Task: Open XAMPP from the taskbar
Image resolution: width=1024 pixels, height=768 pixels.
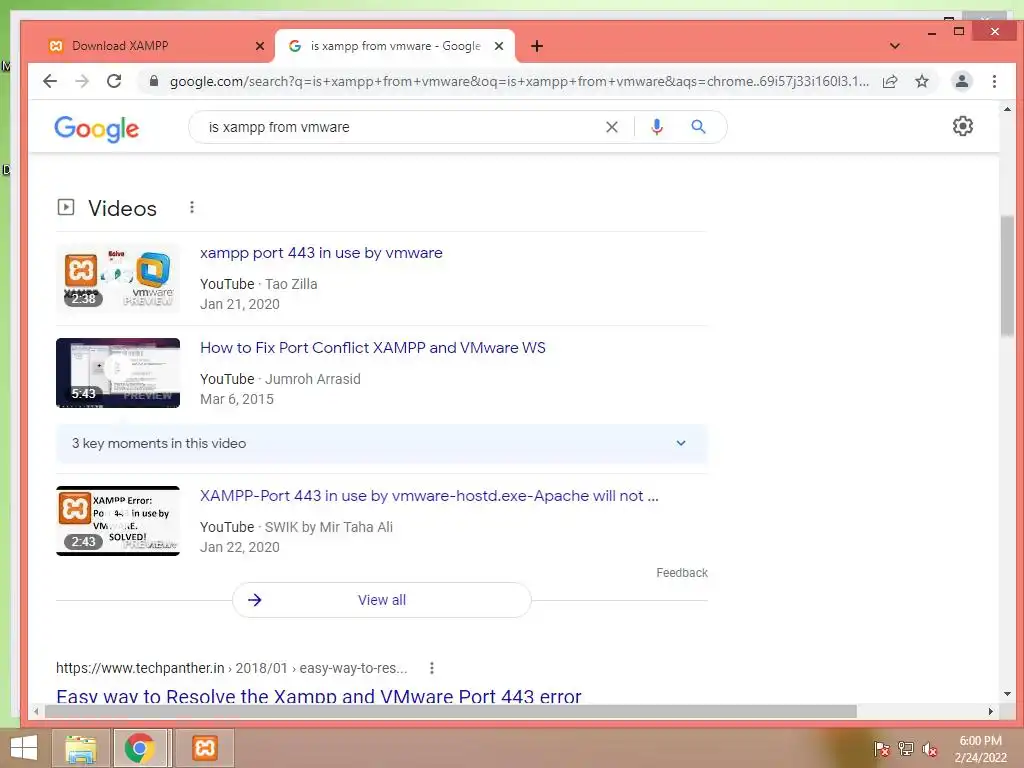Action: point(204,748)
